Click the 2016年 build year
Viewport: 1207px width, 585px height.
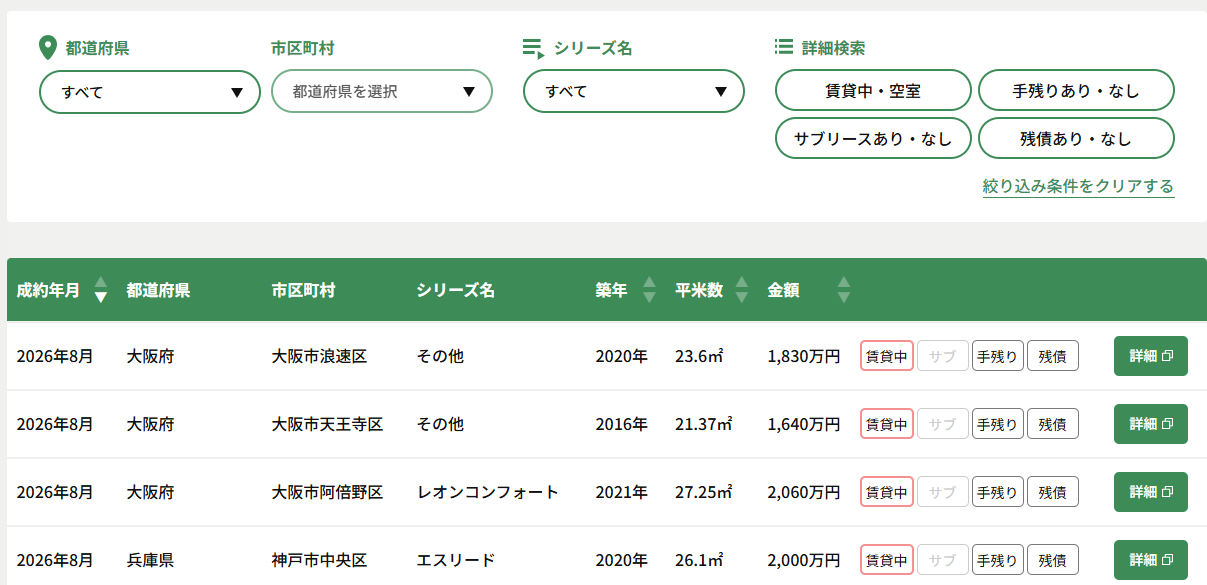(x=621, y=424)
